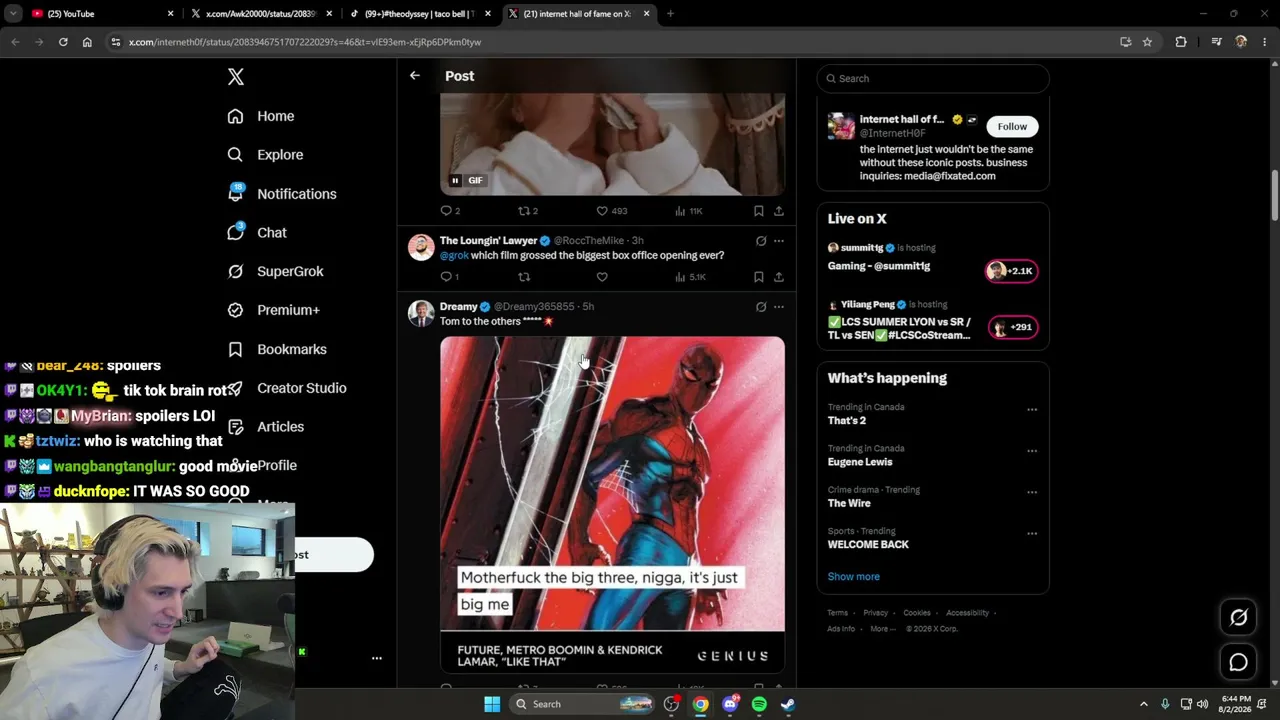Open the Spider-Man image in Dreamy's post
This screenshot has width=1280, height=720.
(x=612, y=503)
